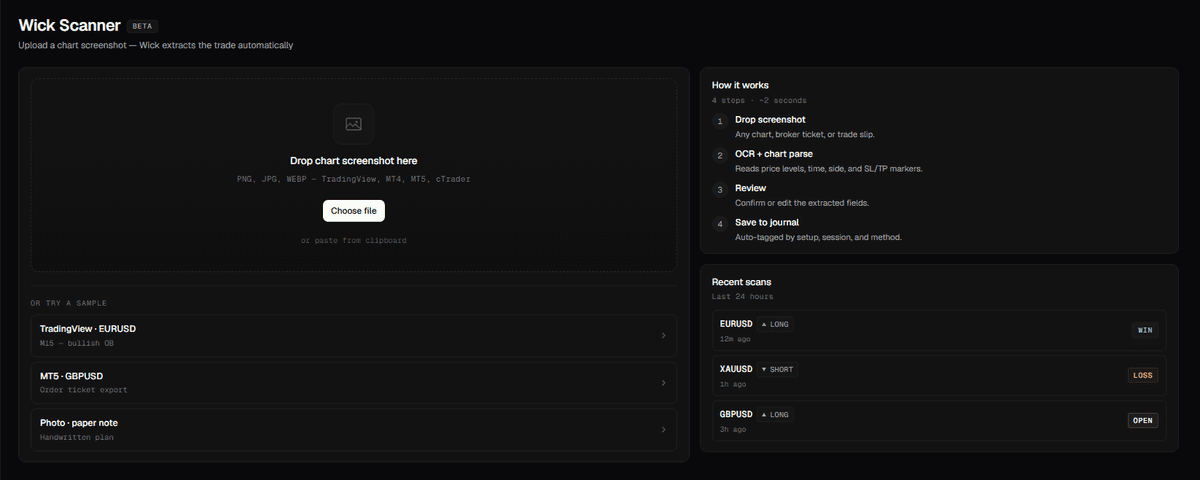The height and width of the screenshot is (480, 1200).
Task: Click chevron on MT5 · GBPUSD row
Action: pyautogui.click(x=663, y=383)
